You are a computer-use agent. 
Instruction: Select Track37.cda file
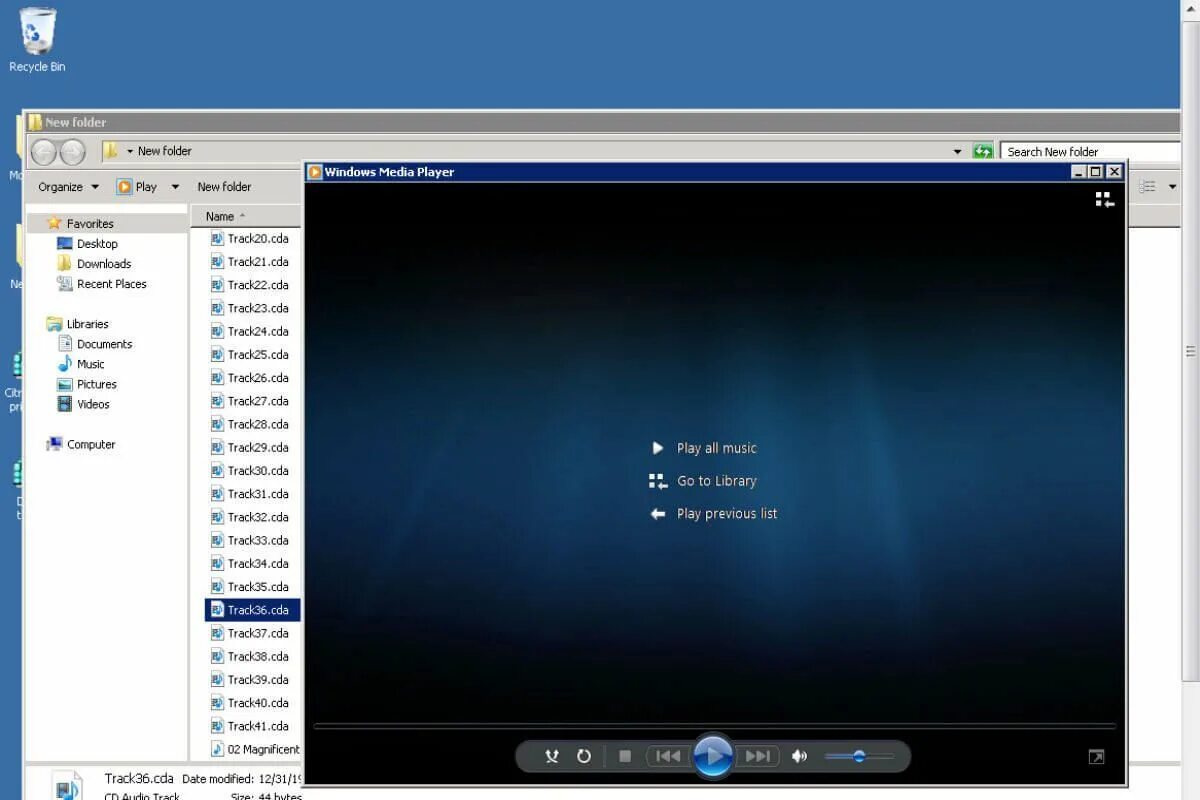click(250, 633)
